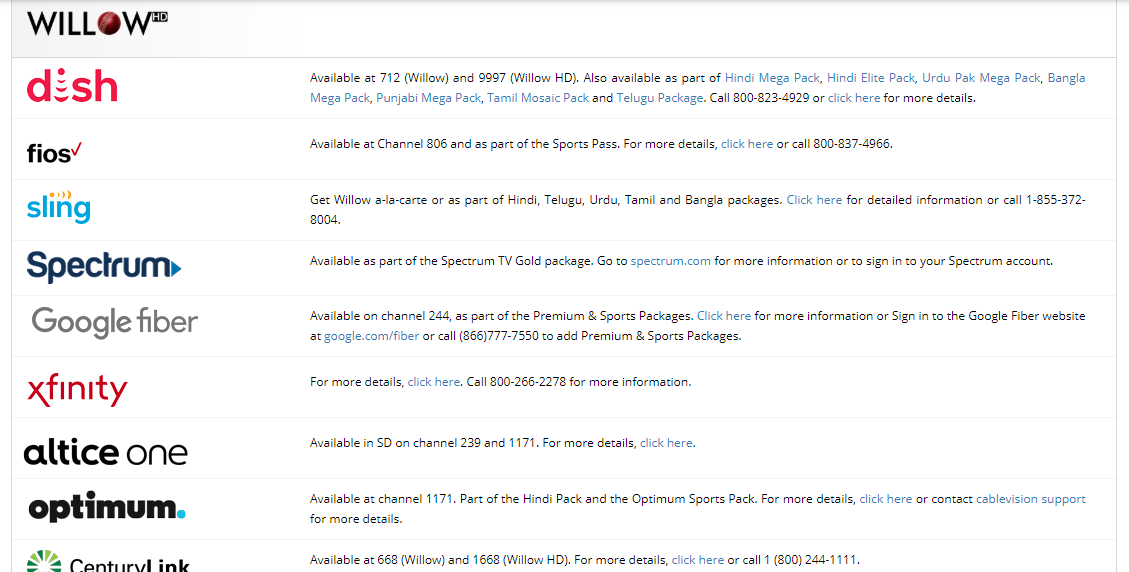The image size is (1129, 572).
Task: Click the CenturyLink provider logo
Action: 108,562
